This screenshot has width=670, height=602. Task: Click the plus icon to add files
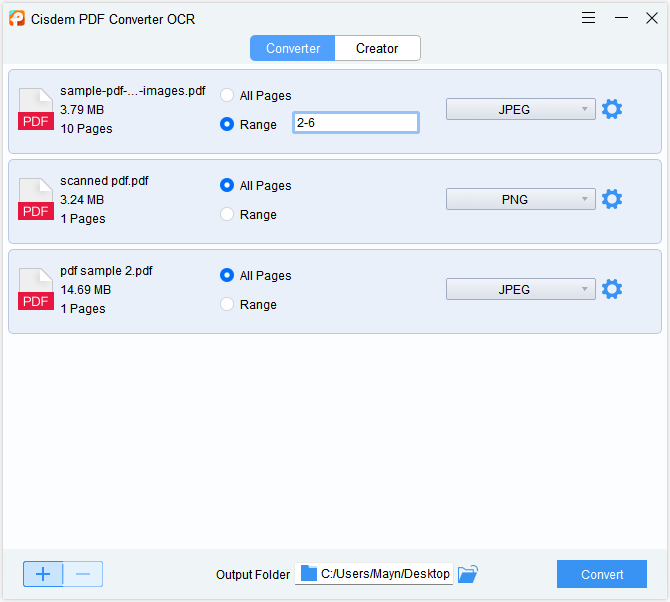(x=43, y=574)
